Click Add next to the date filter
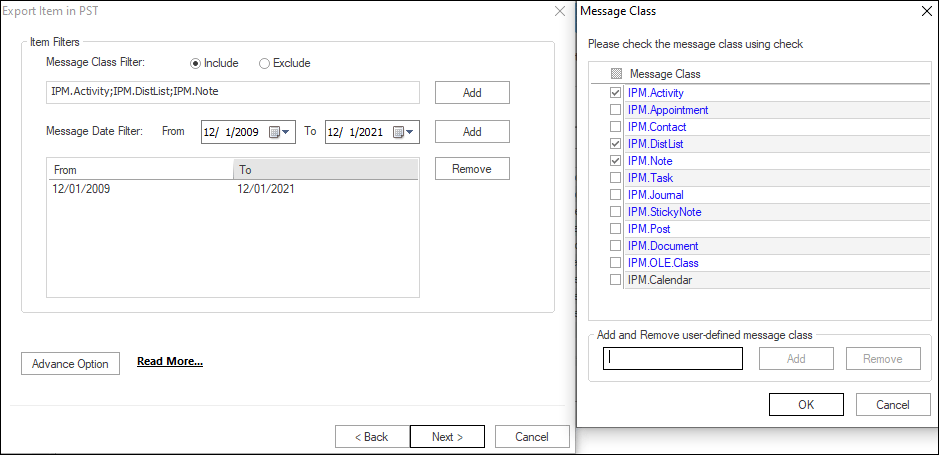The width and height of the screenshot is (939, 455). (x=472, y=132)
